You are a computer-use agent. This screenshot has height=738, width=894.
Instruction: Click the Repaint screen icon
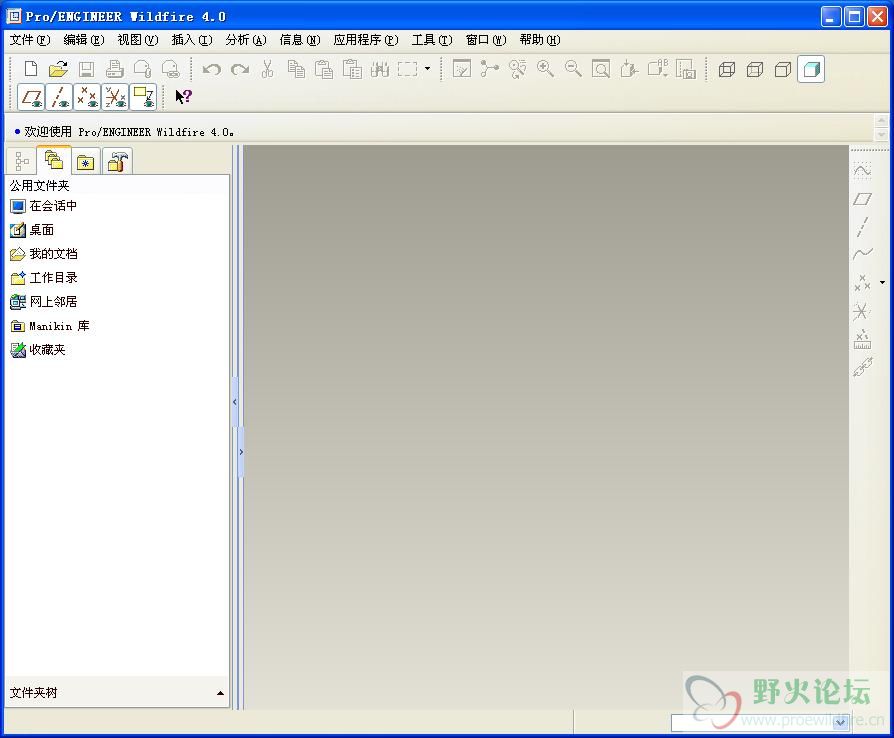click(x=462, y=69)
